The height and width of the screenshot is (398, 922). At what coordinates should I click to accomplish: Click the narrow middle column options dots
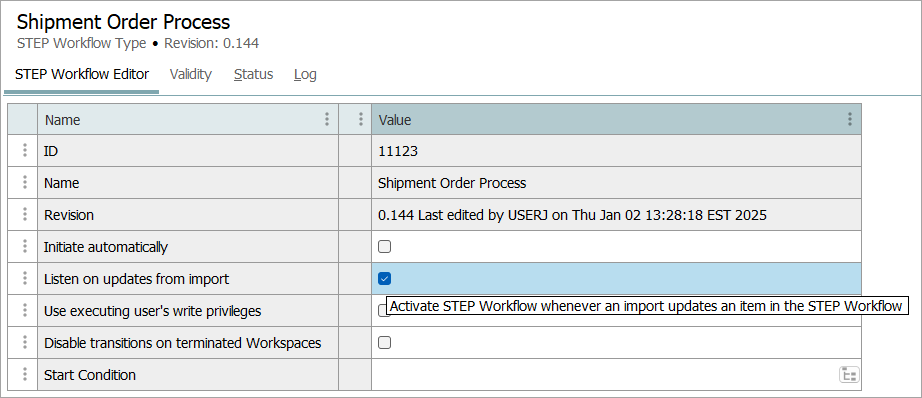coord(361,120)
